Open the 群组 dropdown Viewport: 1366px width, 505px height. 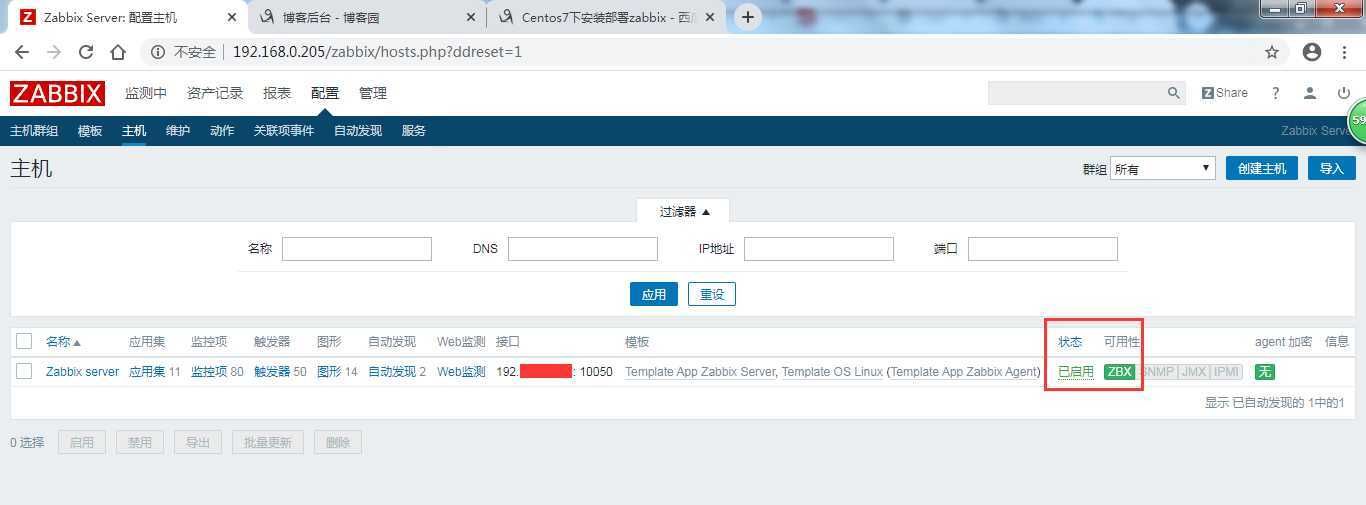pos(1163,169)
